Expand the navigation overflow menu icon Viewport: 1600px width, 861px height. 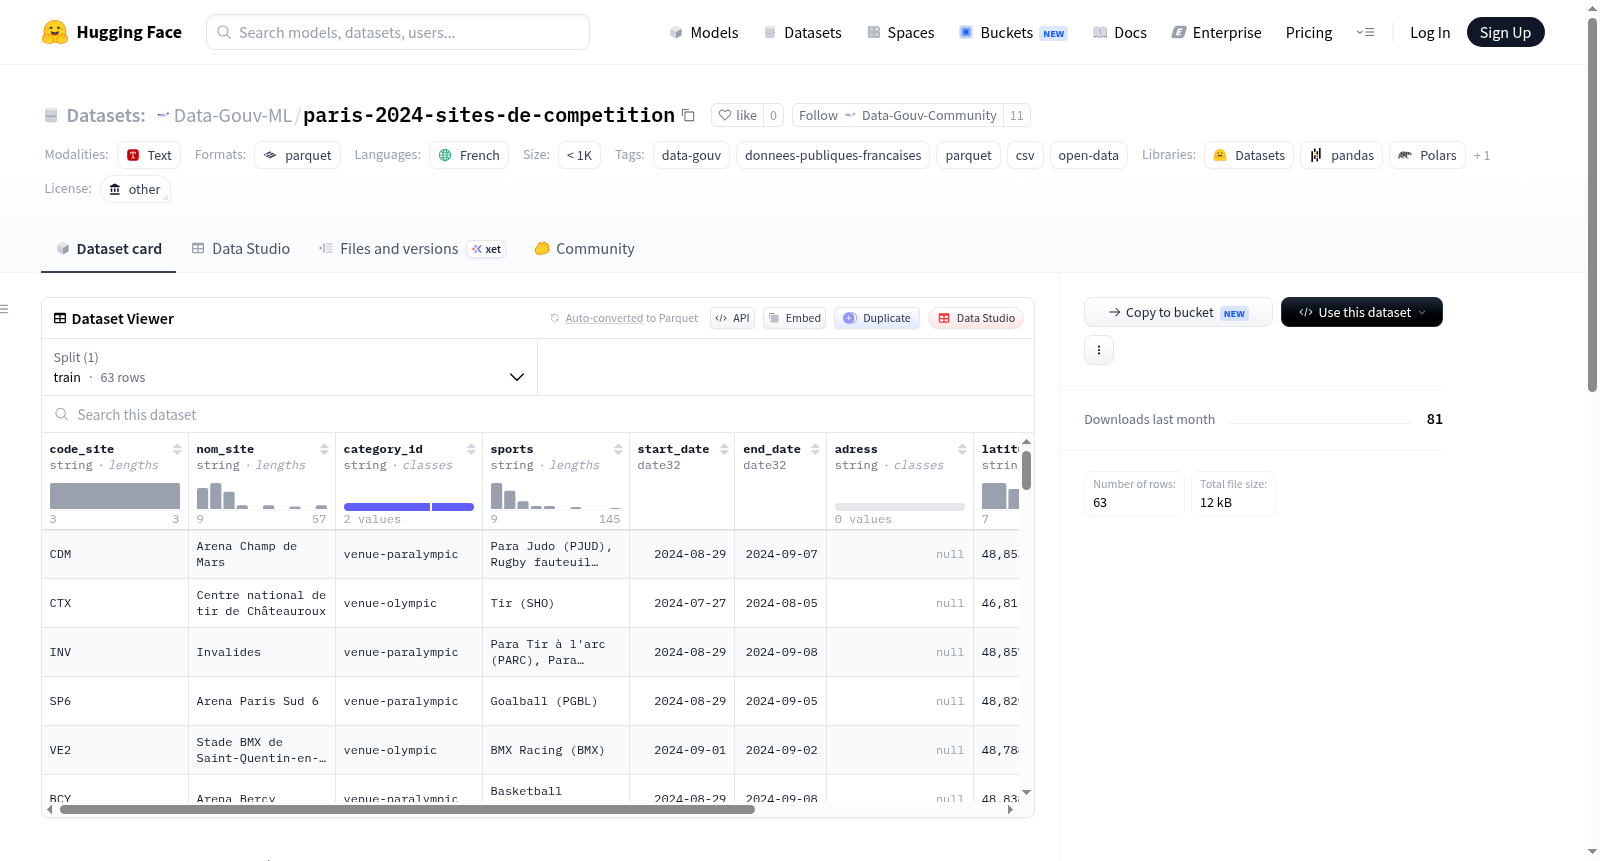1365,32
